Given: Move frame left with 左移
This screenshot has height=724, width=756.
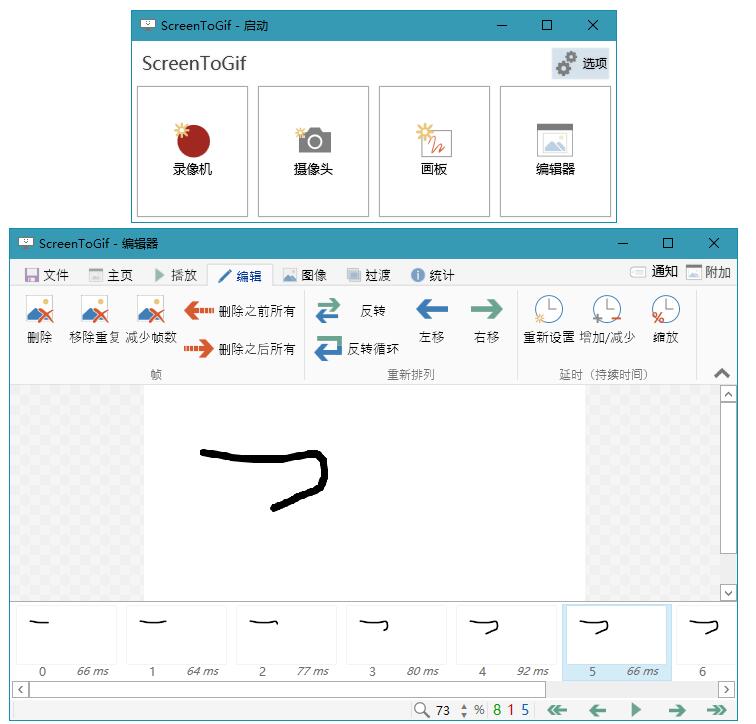Looking at the screenshot, I should pyautogui.click(x=432, y=320).
